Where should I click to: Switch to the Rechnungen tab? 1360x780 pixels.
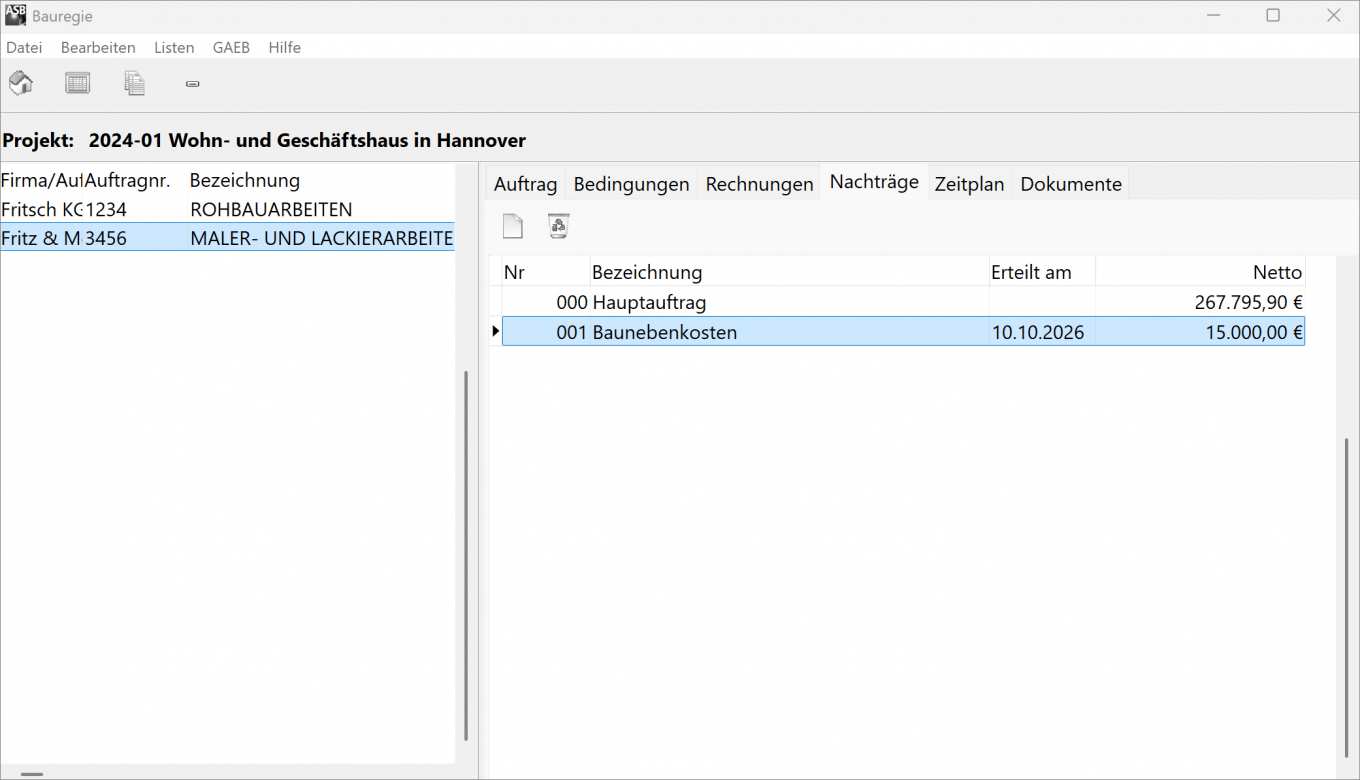click(x=759, y=184)
